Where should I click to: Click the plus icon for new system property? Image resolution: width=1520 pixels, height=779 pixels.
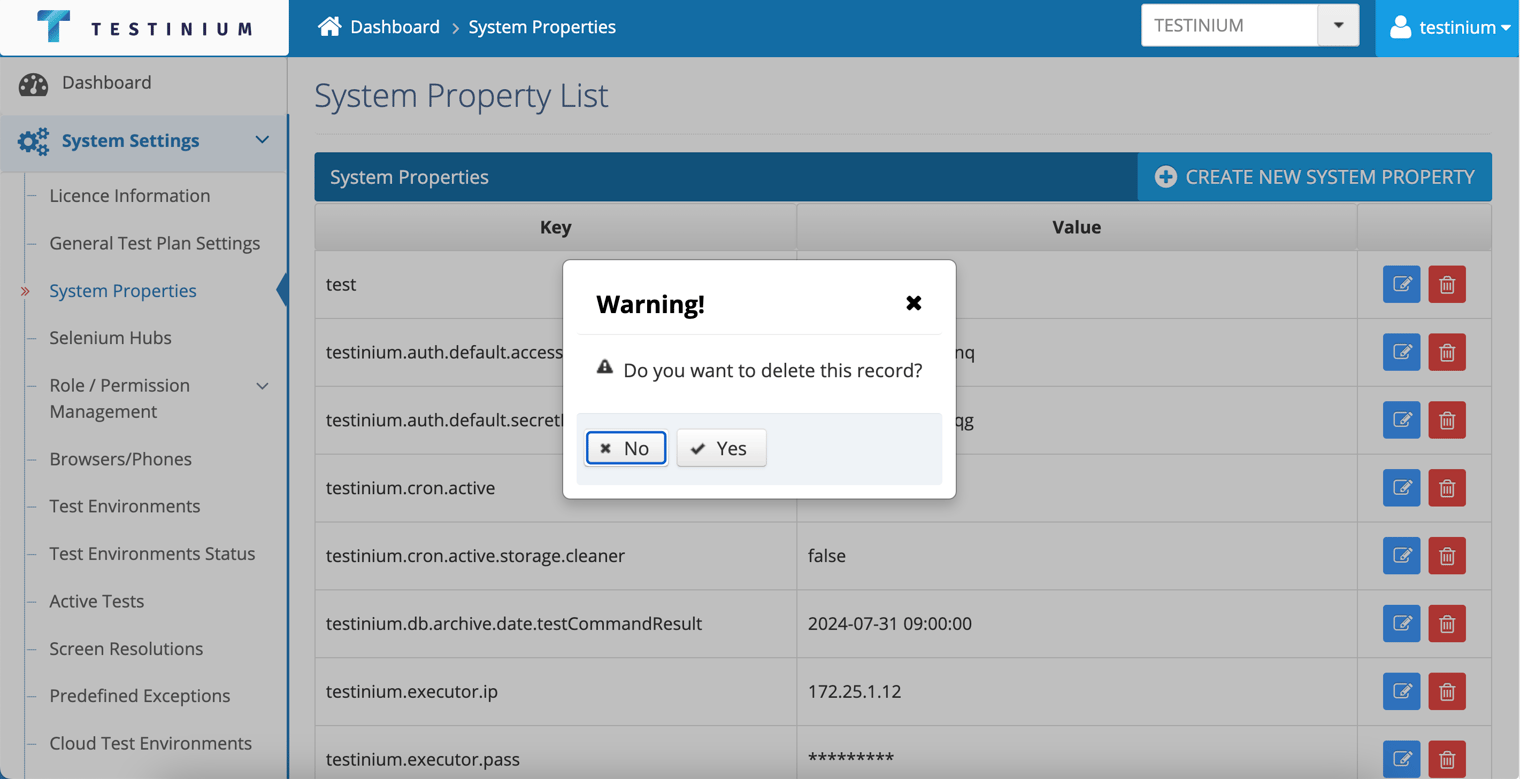[x=1165, y=177]
